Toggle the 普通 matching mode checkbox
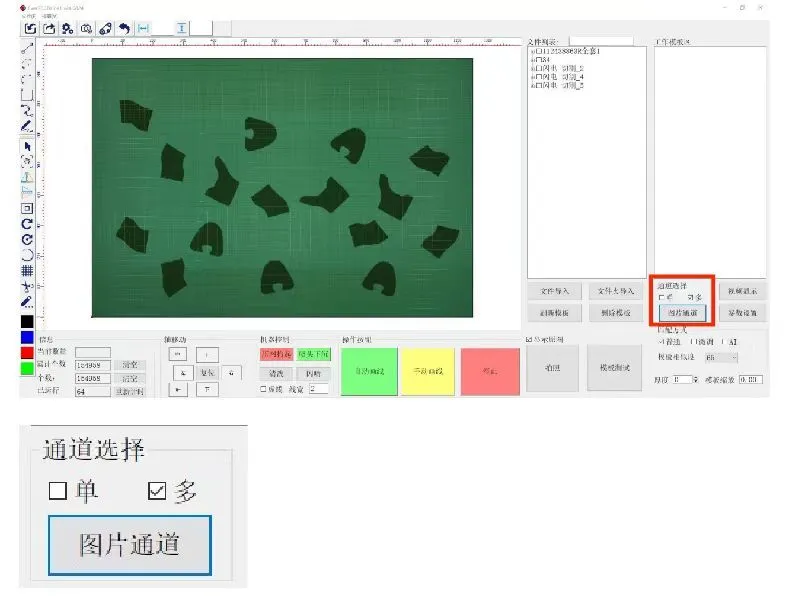This screenshot has height=596, width=790. tap(661, 342)
